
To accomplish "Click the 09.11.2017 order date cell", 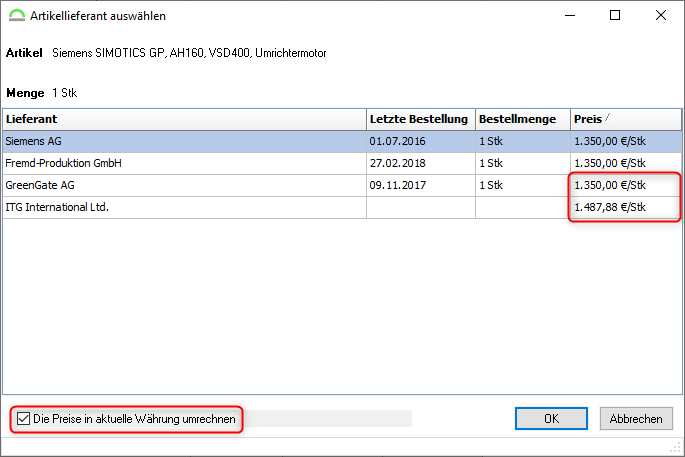I will [421, 185].
